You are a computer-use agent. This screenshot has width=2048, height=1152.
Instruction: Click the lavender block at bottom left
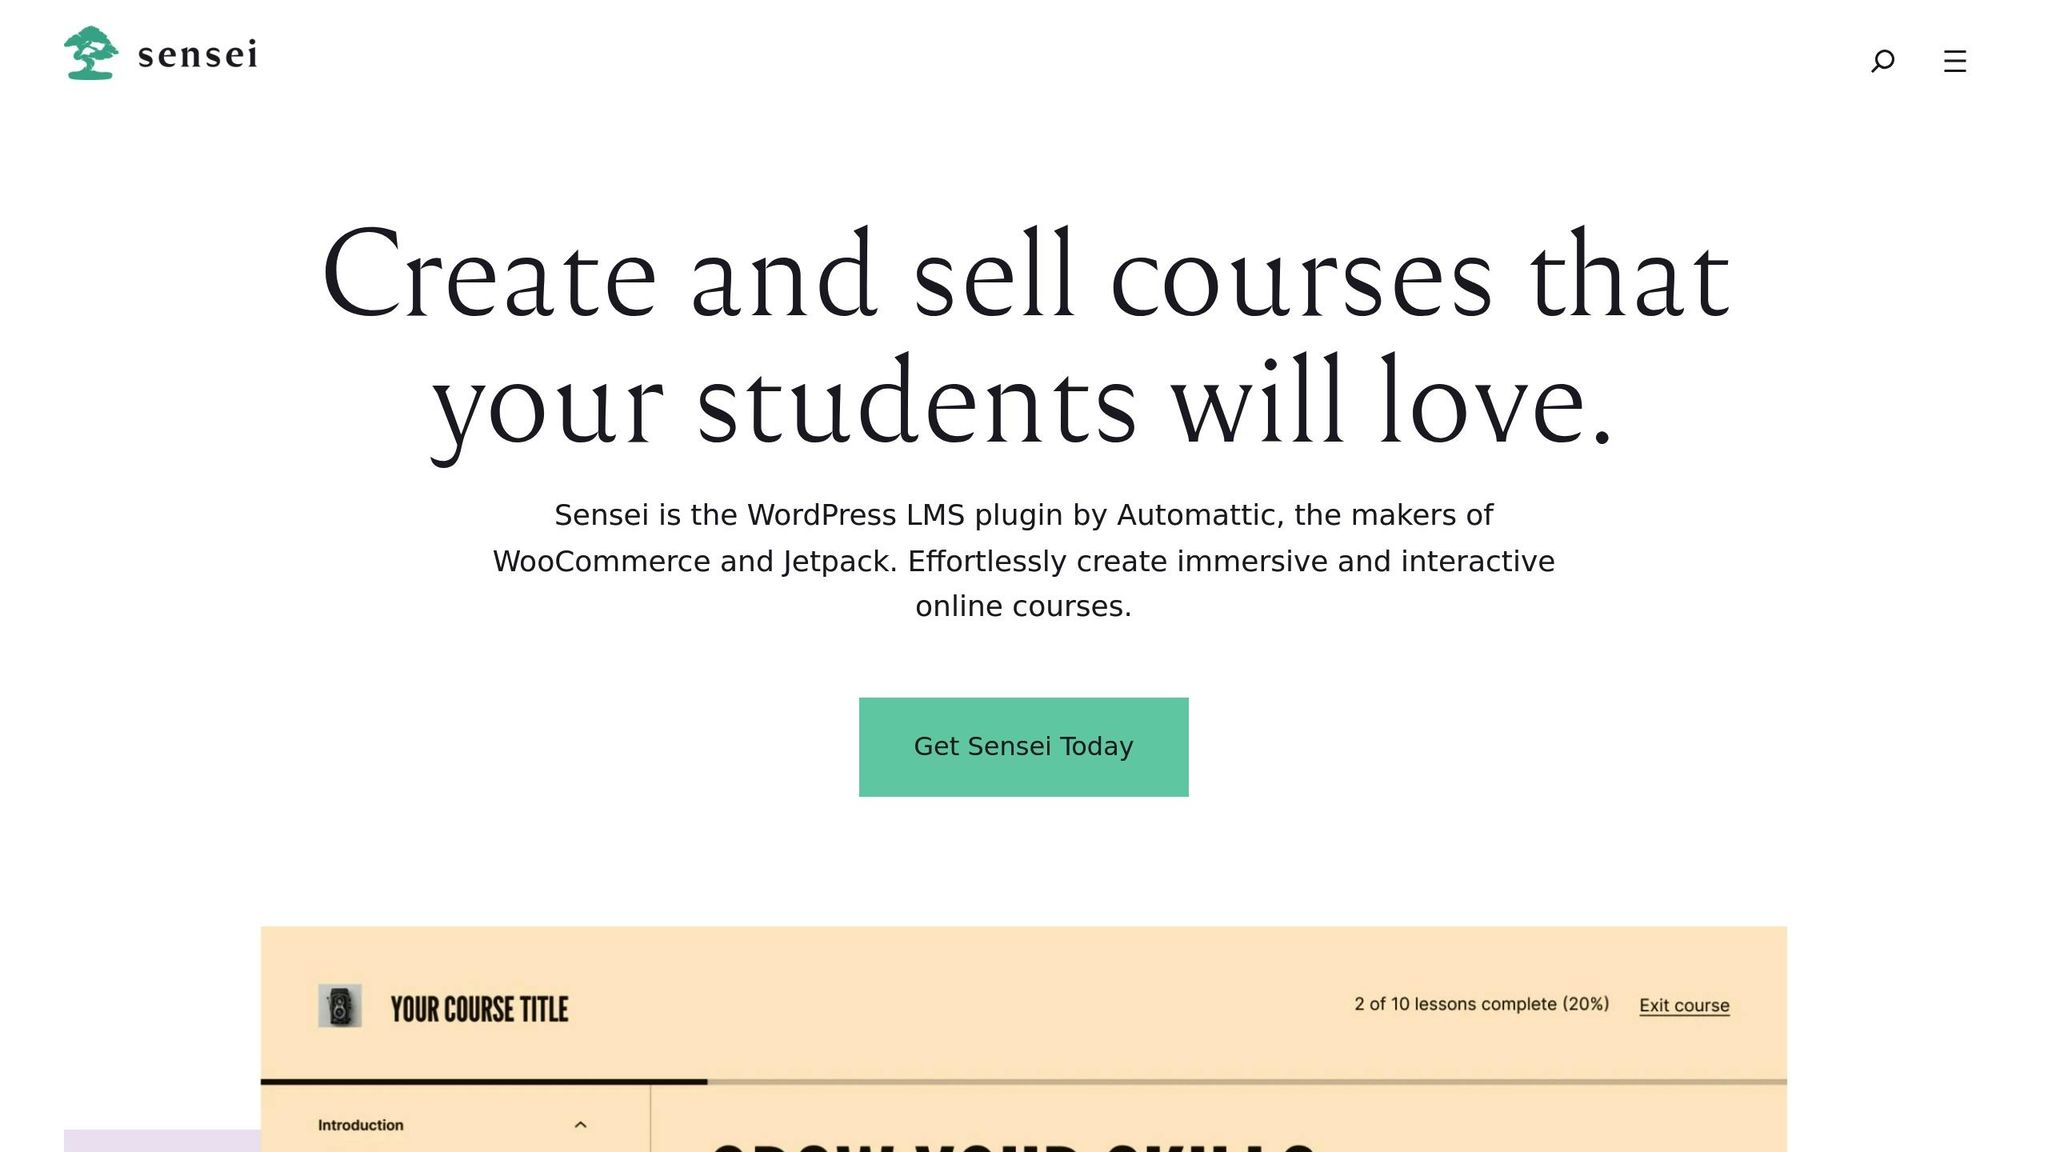click(x=162, y=1141)
